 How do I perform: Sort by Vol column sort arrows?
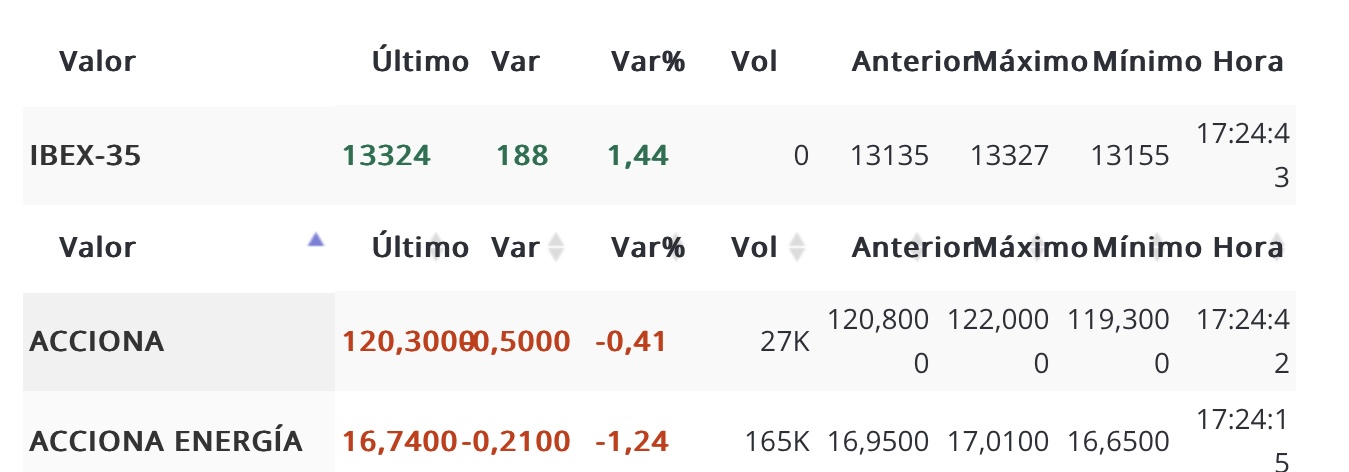click(x=798, y=247)
